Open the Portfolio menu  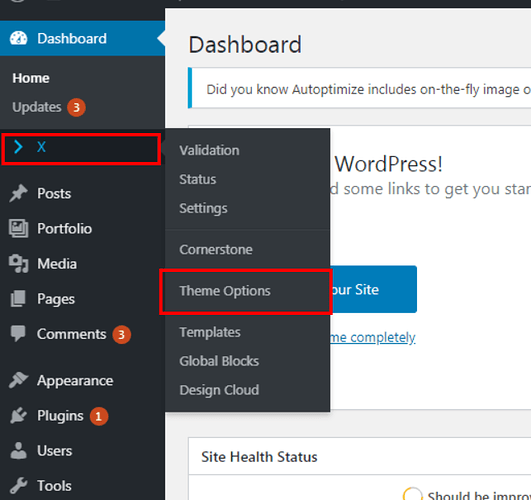coord(64,229)
